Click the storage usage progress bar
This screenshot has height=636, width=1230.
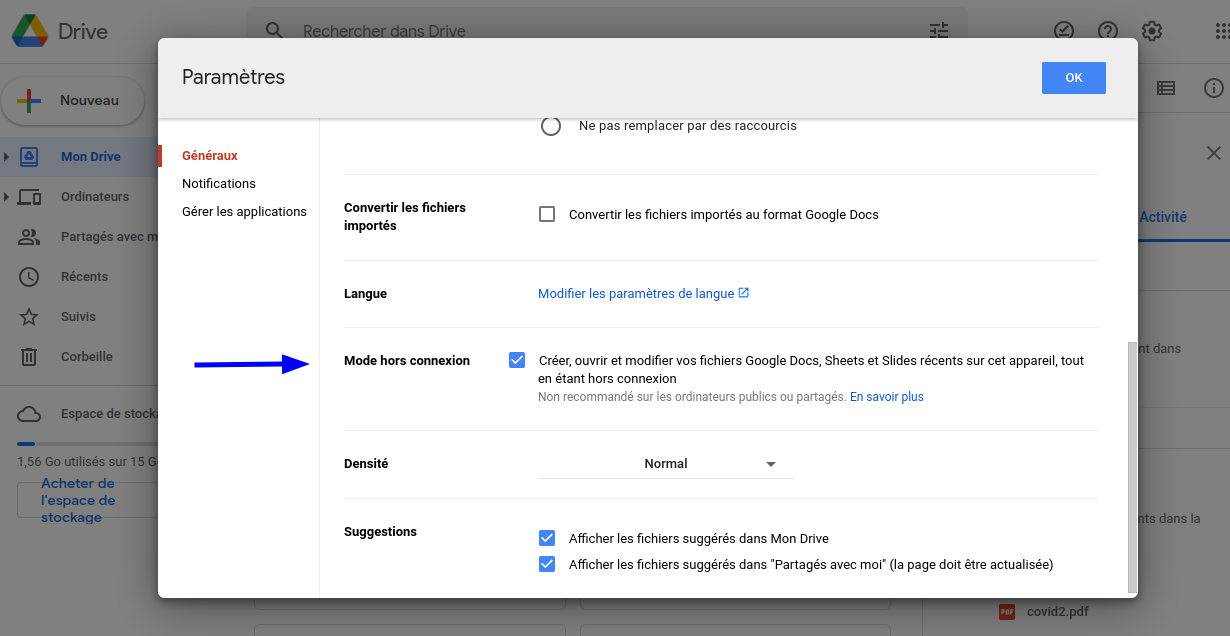pyautogui.click(x=88, y=444)
